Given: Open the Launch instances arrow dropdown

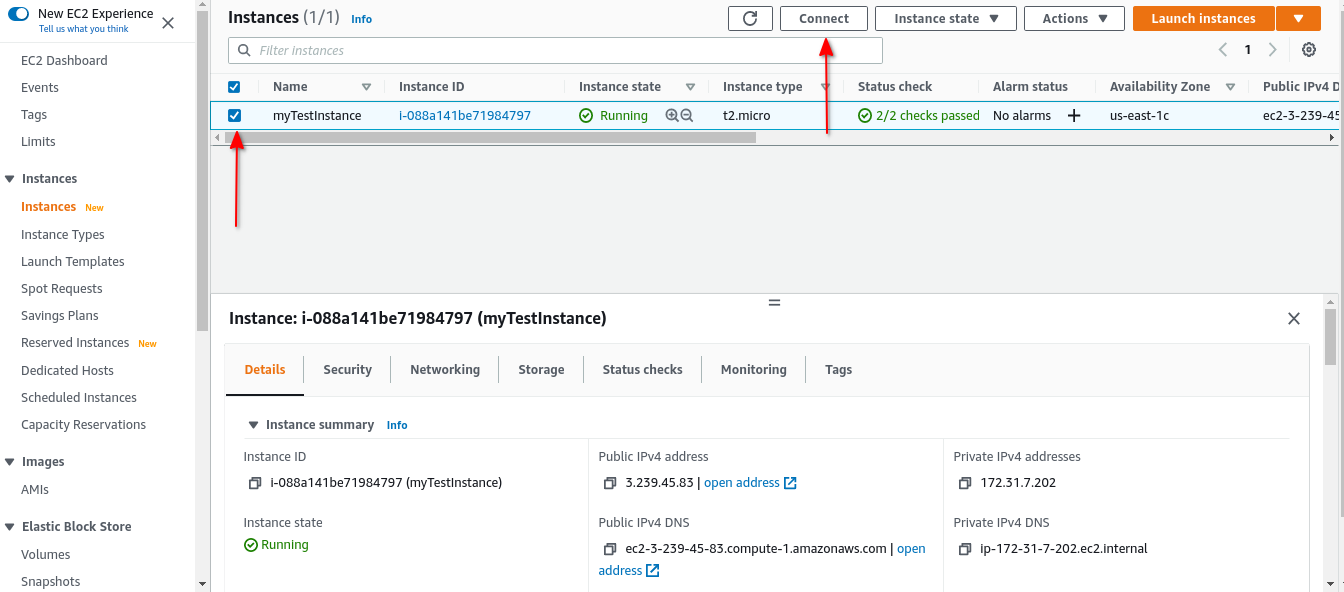Looking at the screenshot, I should [x=1299, y=18].
